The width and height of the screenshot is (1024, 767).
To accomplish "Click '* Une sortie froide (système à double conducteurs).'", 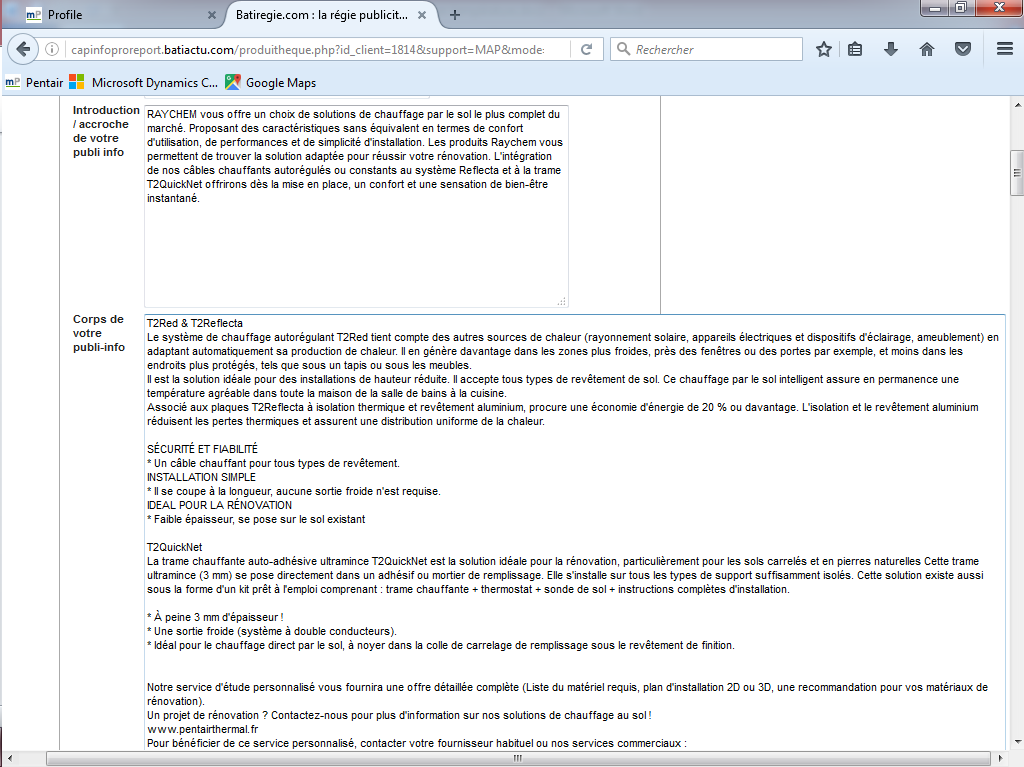I will click(x=272, y=631).
